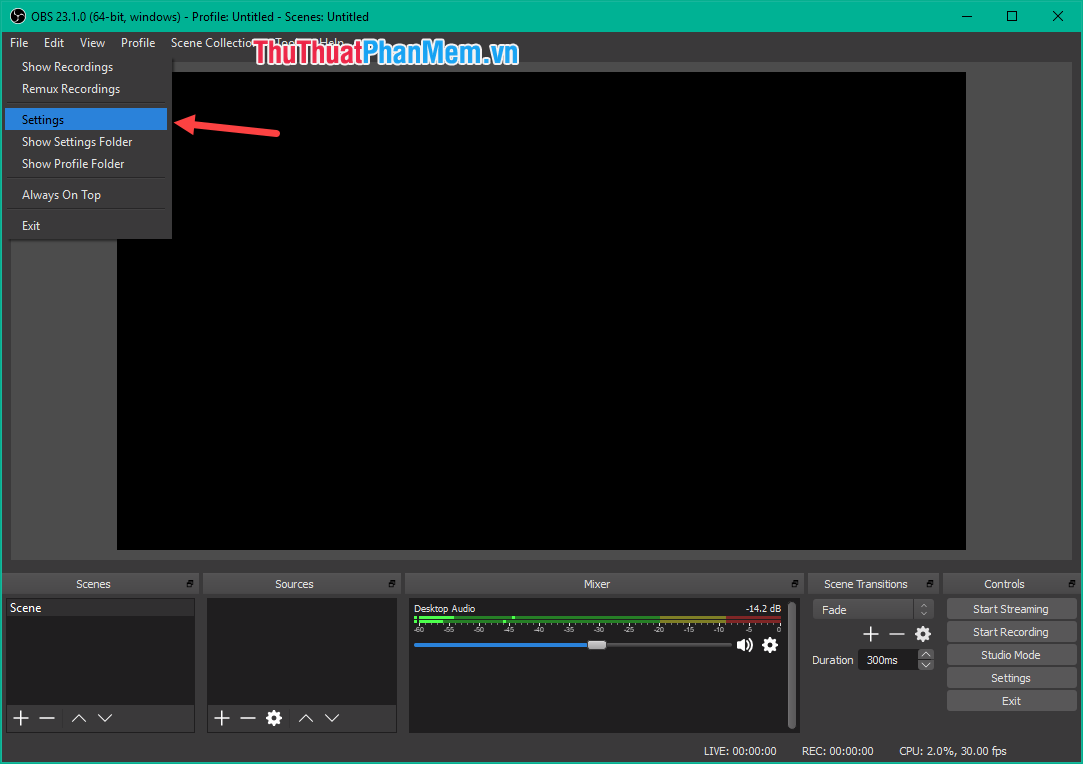Increase Duration with the up stepper arrow
This screenshot has height=764, width=1083.
pos(925,654)
